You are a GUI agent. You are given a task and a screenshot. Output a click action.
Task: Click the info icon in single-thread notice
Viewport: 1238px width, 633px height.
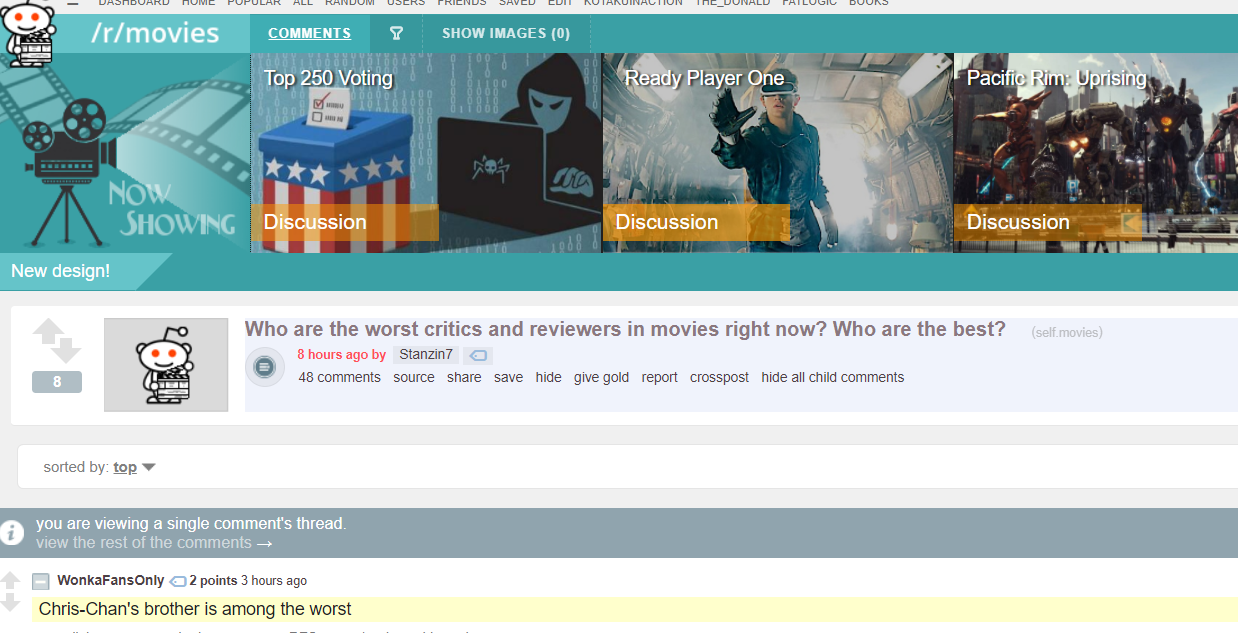pos(11,532)
